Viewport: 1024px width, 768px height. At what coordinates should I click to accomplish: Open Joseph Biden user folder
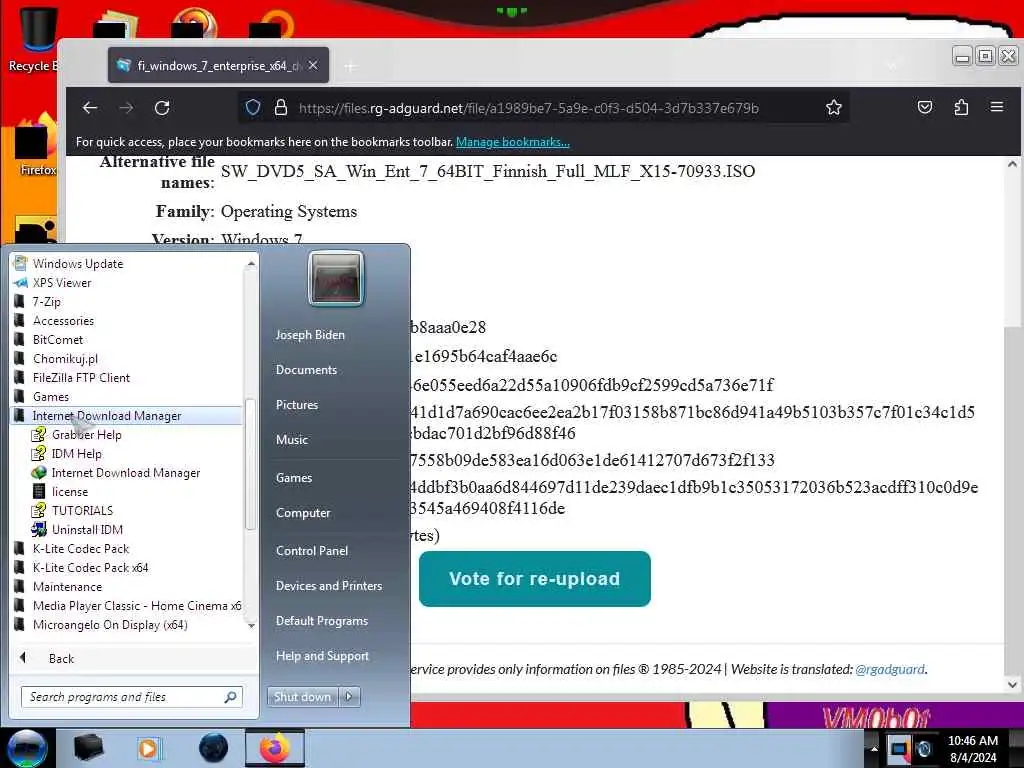click(x=310, y=334)
